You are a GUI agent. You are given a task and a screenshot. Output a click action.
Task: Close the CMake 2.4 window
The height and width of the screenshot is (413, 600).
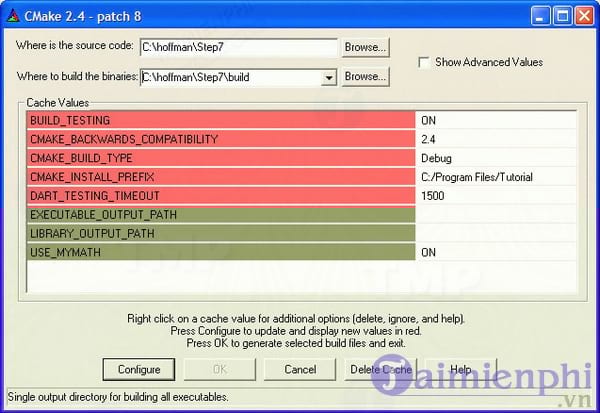click(582, 16)
